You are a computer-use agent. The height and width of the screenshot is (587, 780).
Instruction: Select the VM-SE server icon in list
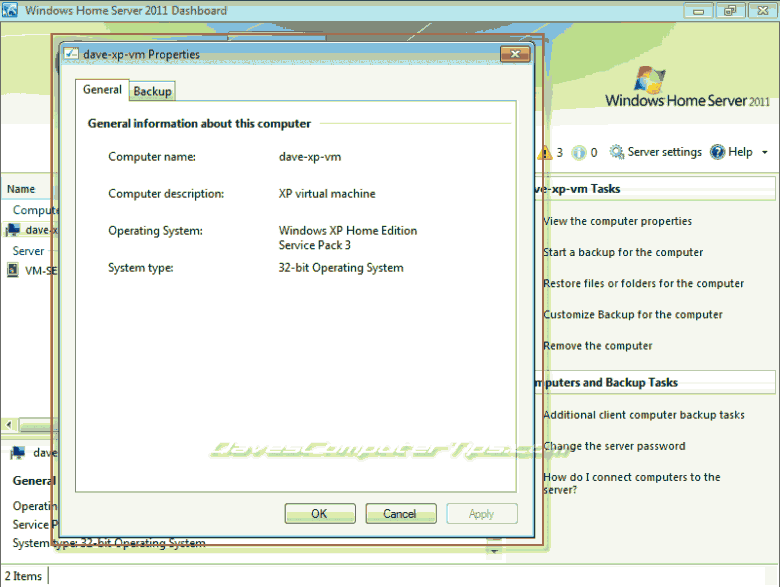pyautogui.click(x=12, y=270)
